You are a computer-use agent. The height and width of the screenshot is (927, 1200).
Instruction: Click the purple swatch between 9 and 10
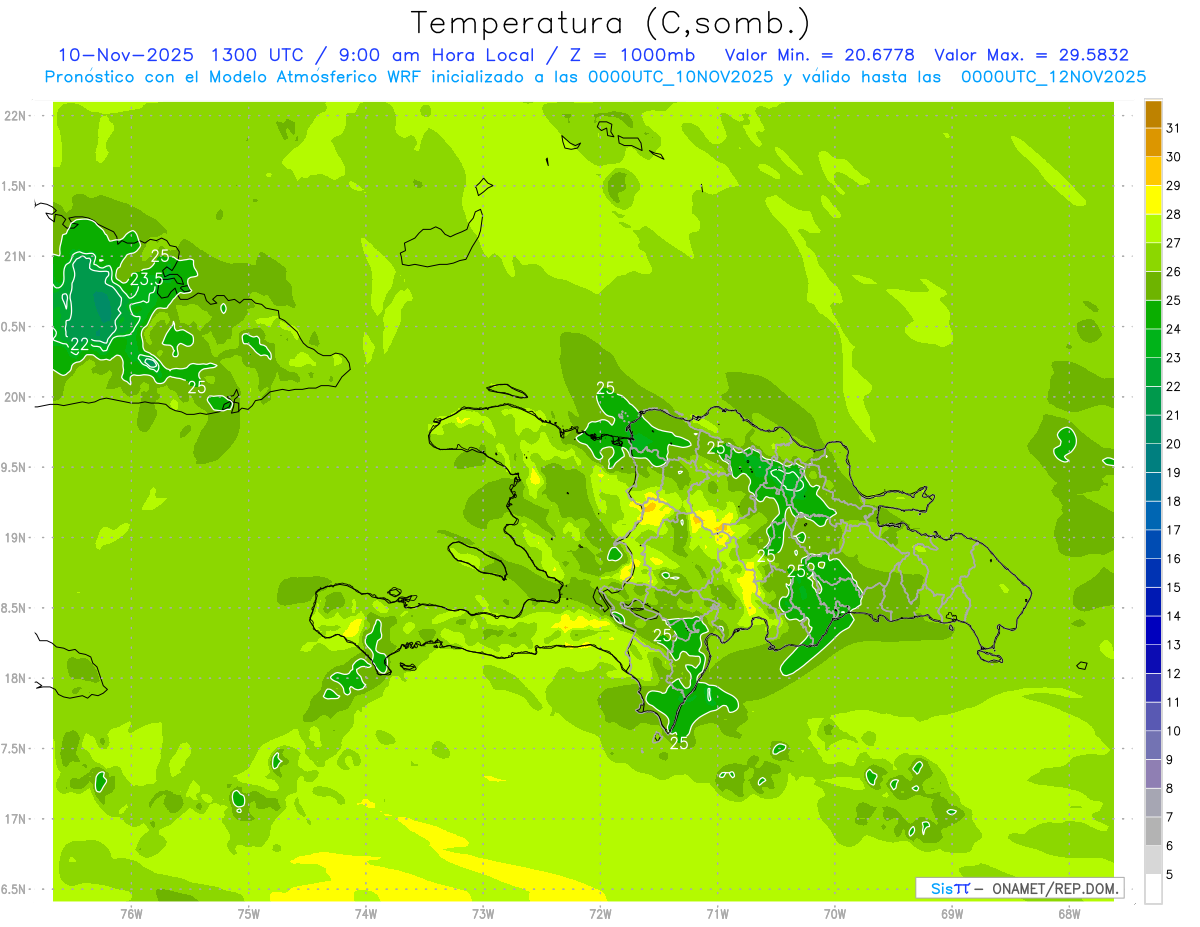pos(1153,745)
